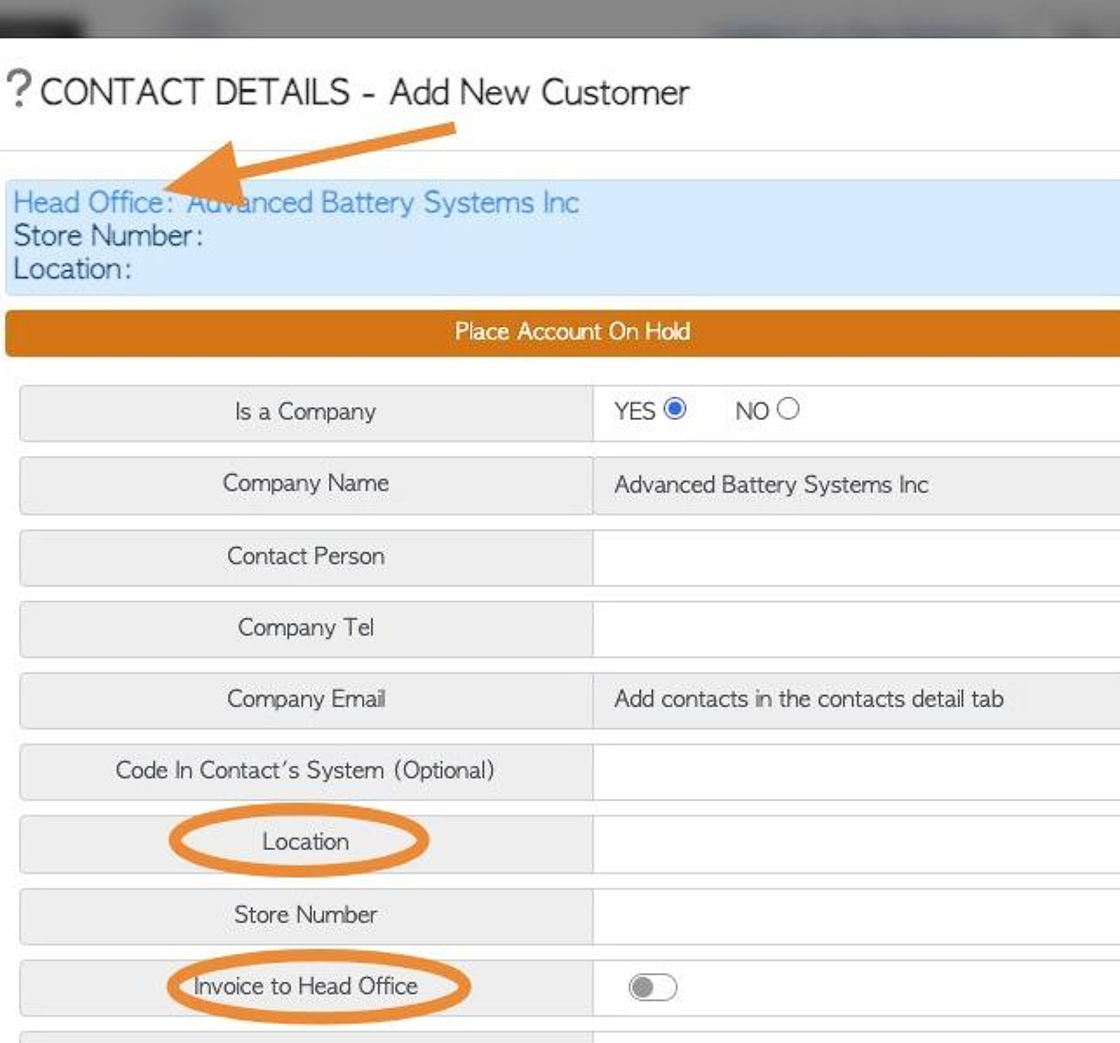
Task: Click the Location: line in blue banner
Action: pyautogui.click(x=73, y=269)
